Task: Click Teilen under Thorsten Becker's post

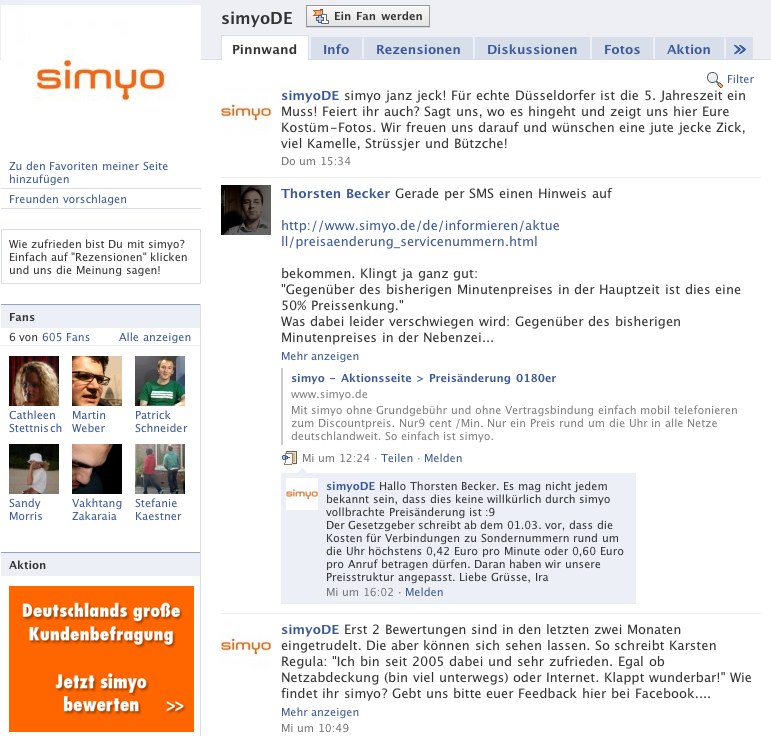Action: pos(397,458)
